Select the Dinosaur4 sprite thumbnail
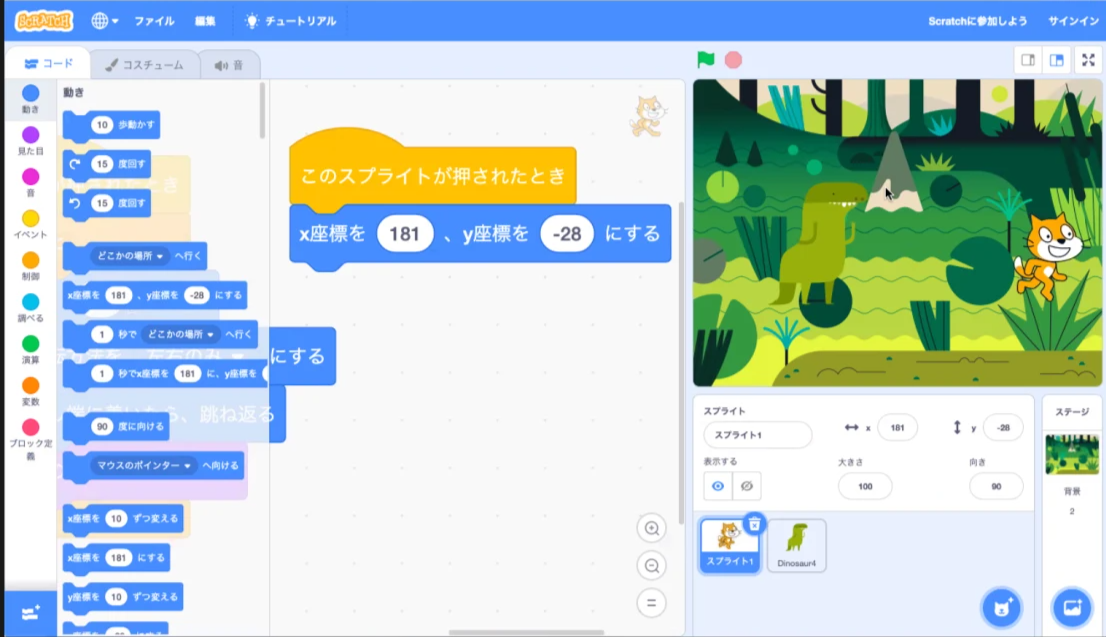Viewport: 1106px width, 637px height. [796, 545]
